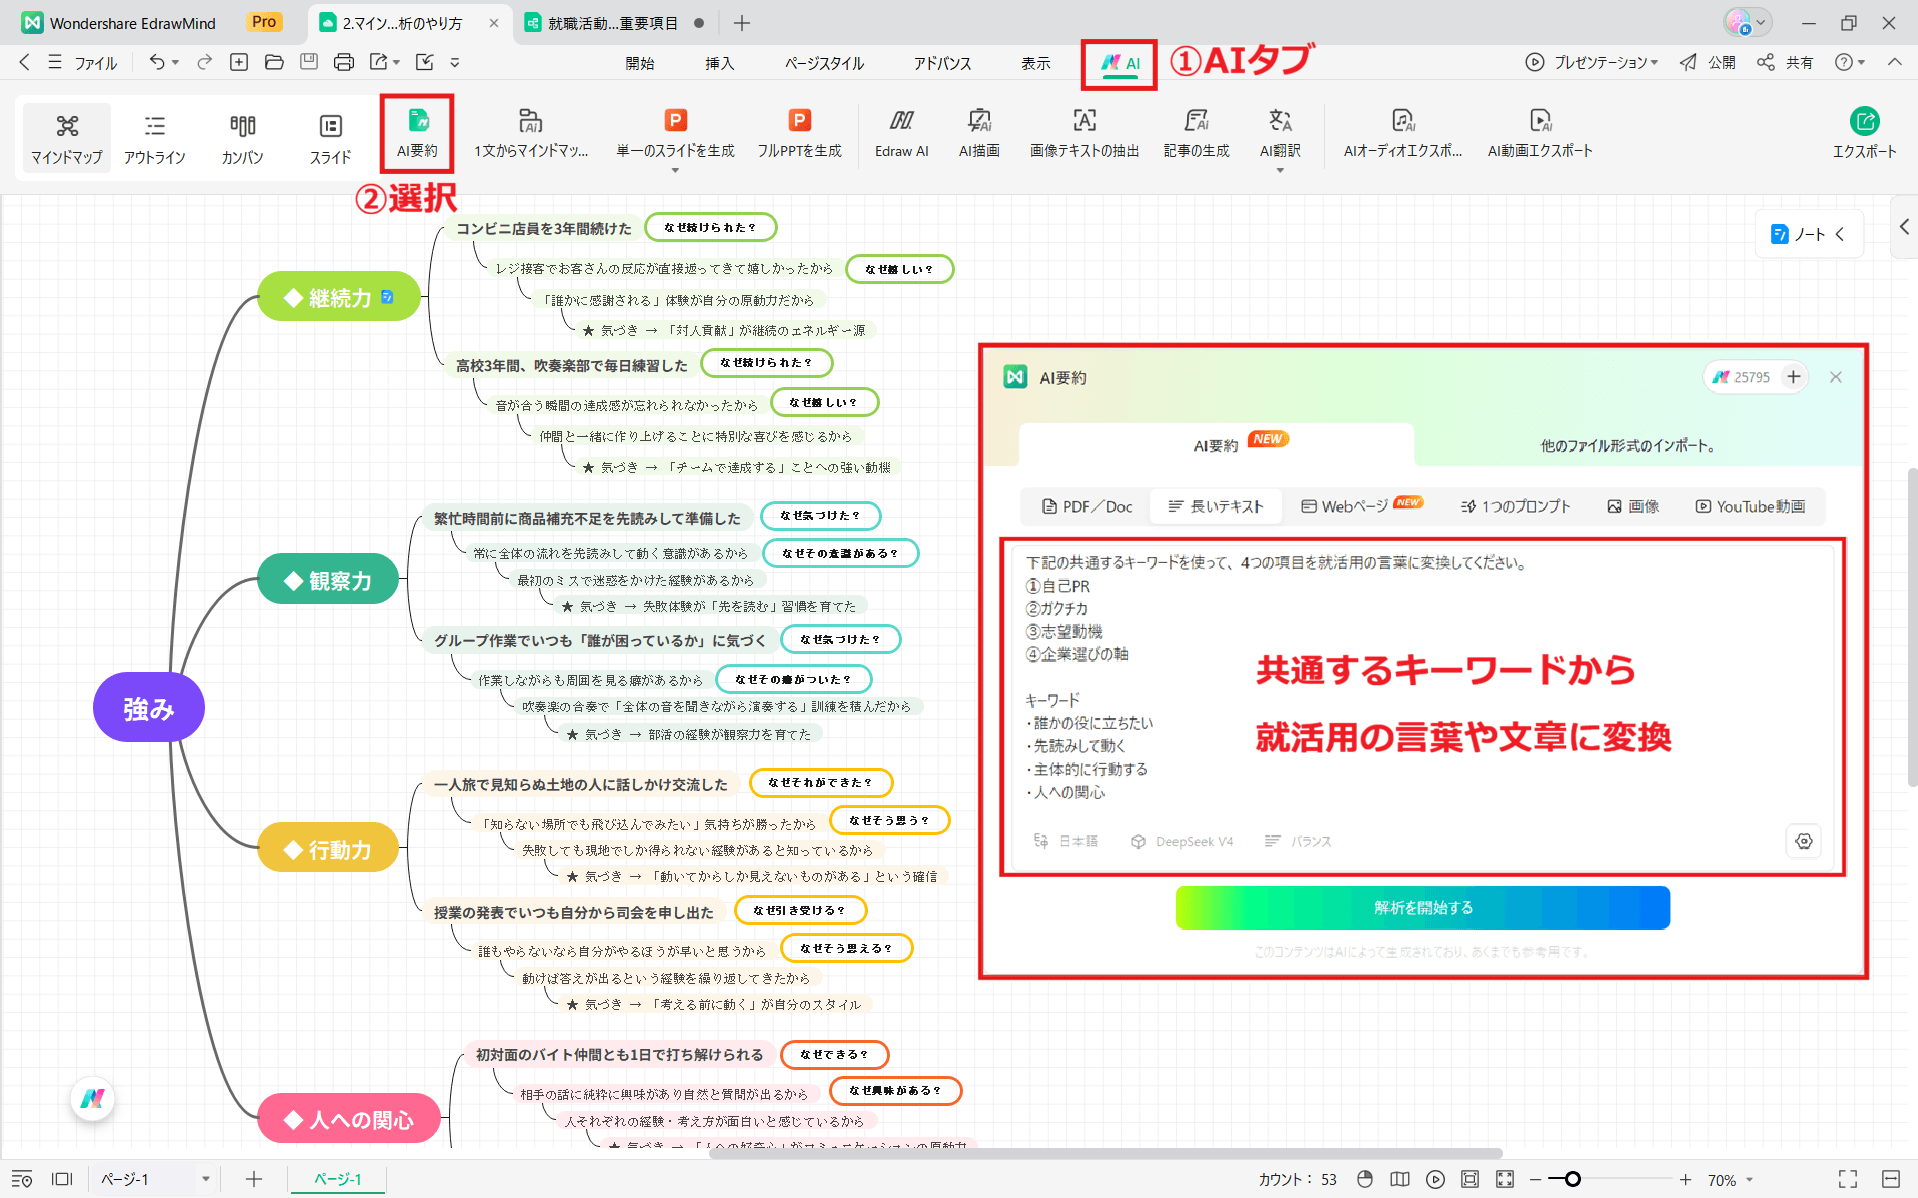Print the mind map
1918x1198 pixels.
pyautogui.click(x=344, y=62)
